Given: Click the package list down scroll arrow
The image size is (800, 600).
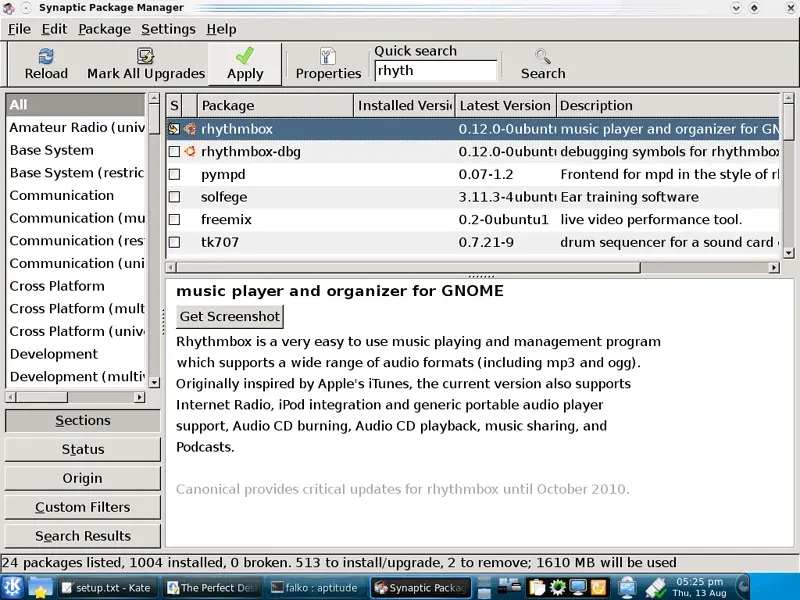Looking at the screenshot, I should [788, 253].
